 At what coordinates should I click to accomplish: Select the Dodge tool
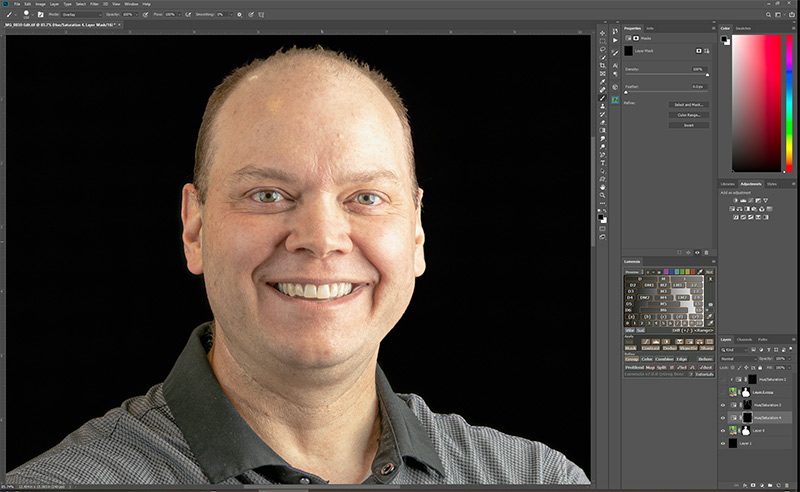pos(603,146)
